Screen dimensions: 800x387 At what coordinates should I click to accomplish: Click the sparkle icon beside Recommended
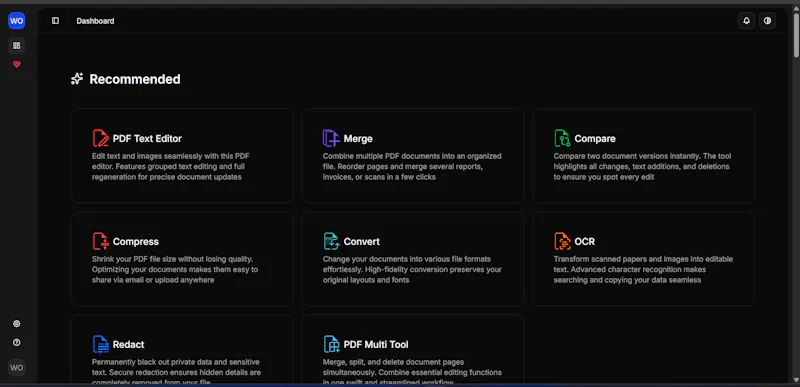77,79
